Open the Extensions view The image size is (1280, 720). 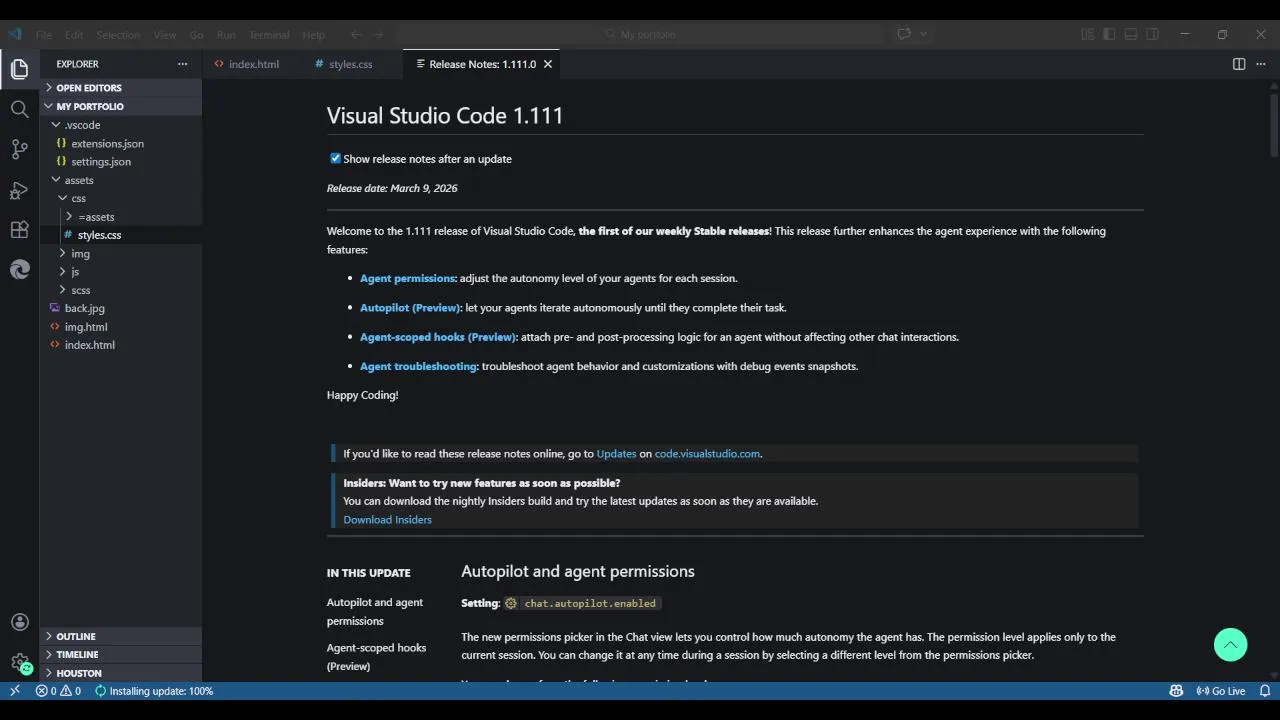[x=19, y=230]
